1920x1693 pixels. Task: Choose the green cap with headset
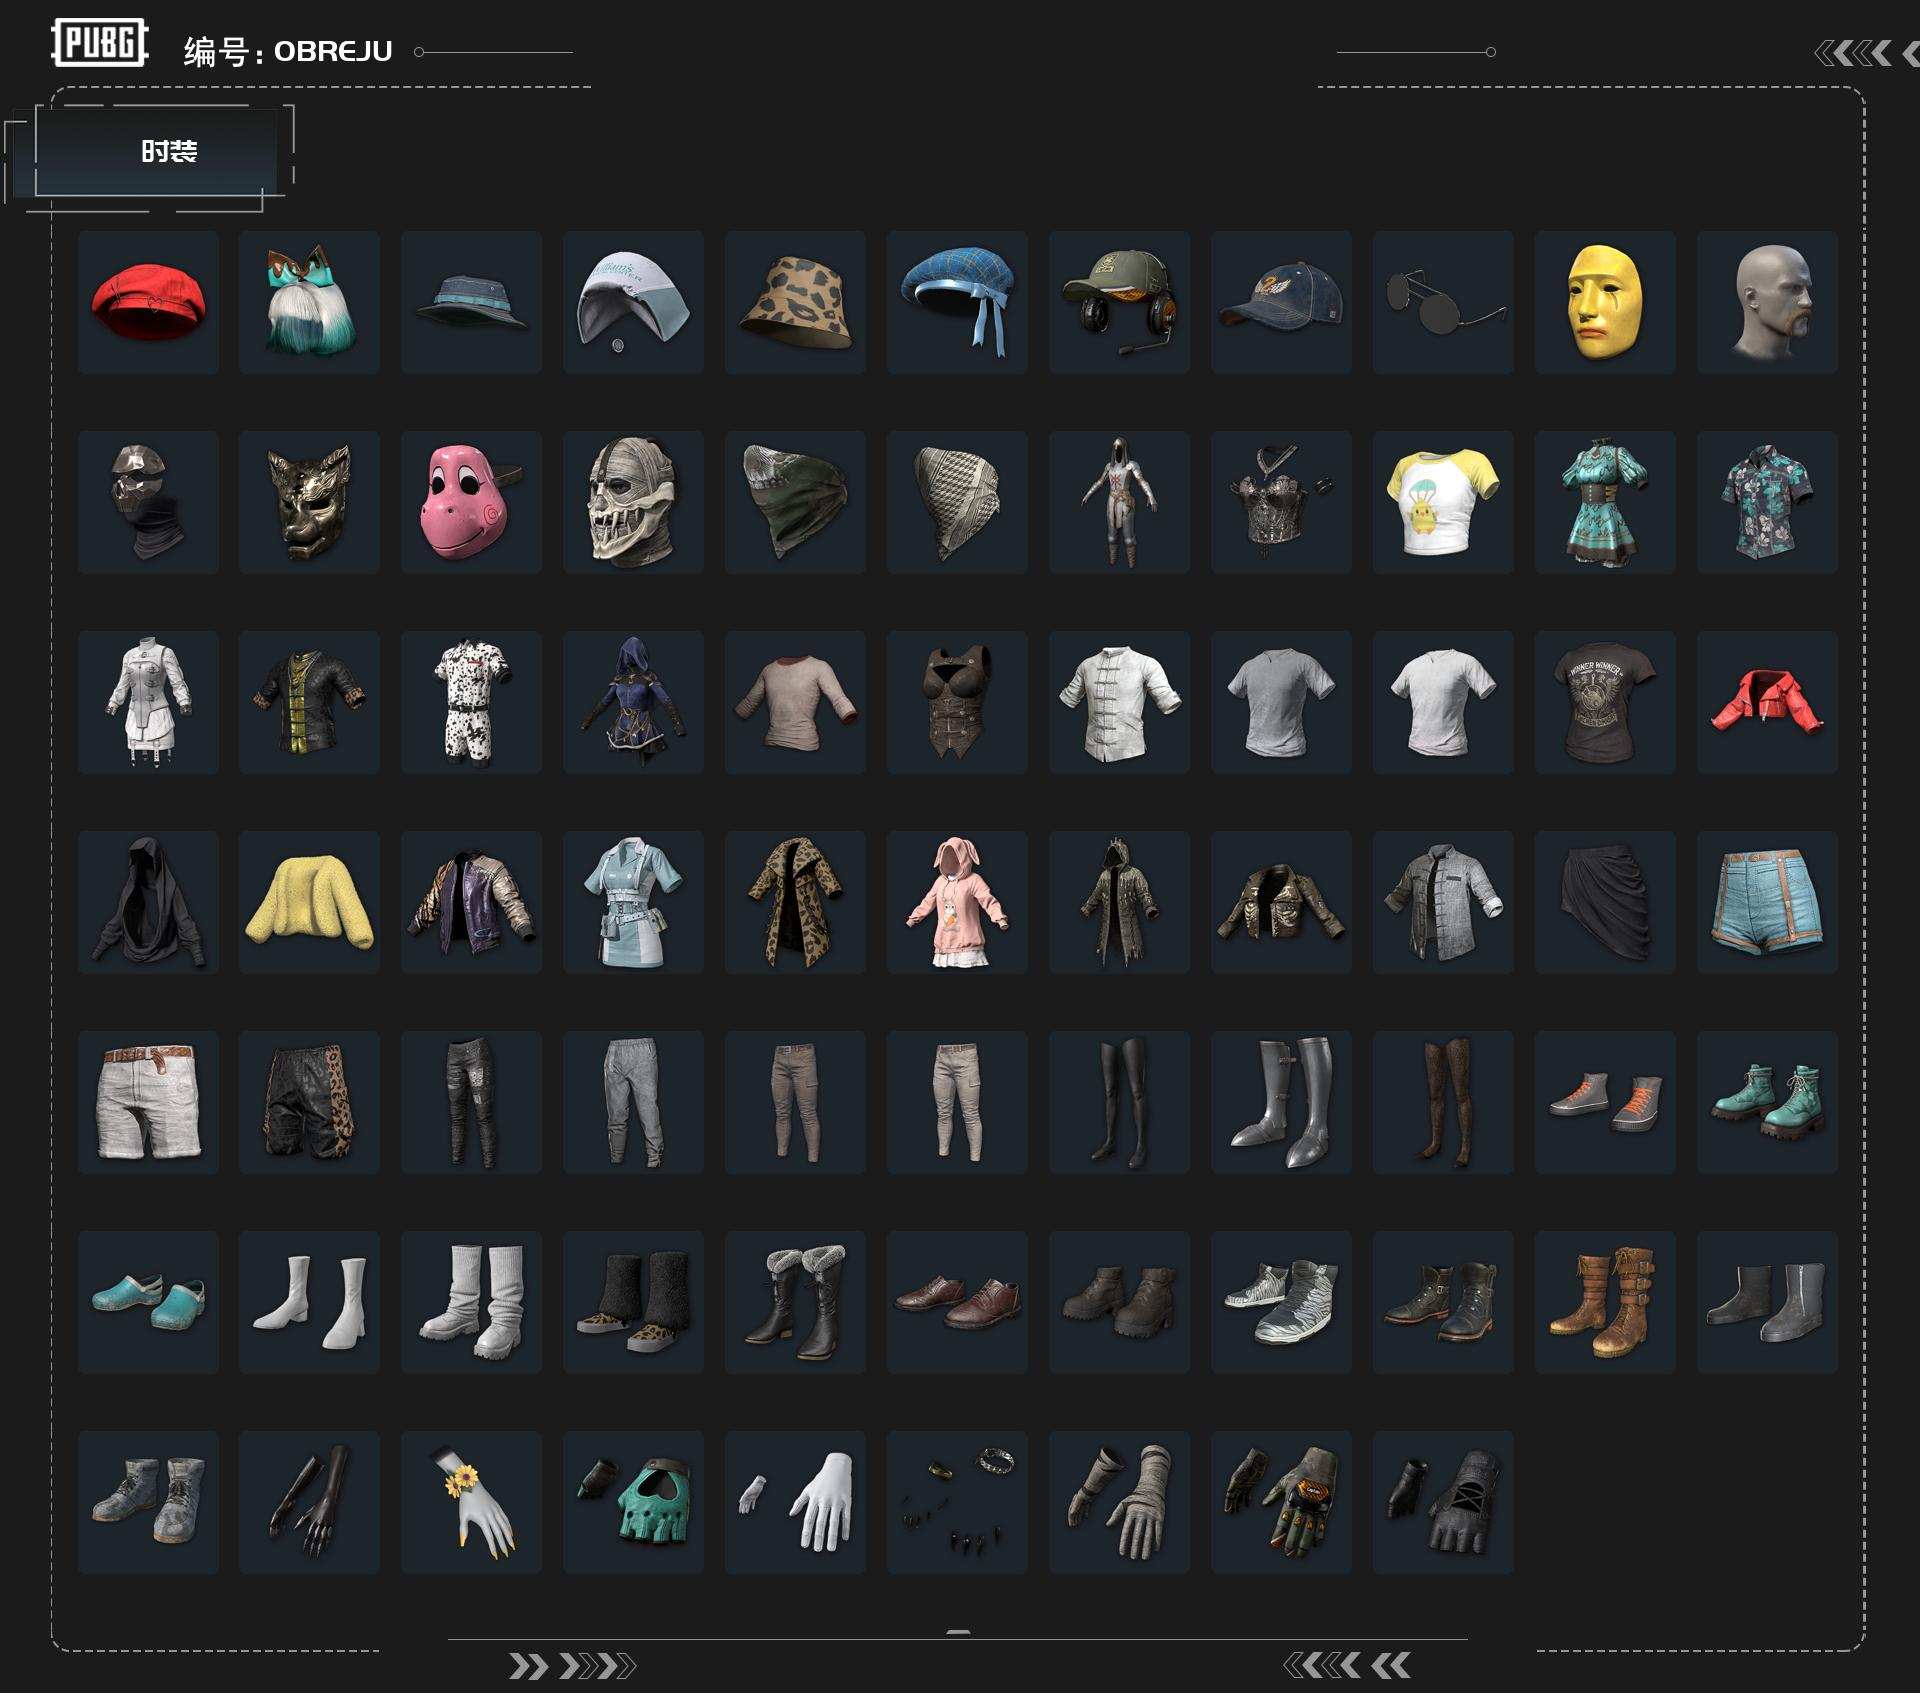[x=1119, y=302]
